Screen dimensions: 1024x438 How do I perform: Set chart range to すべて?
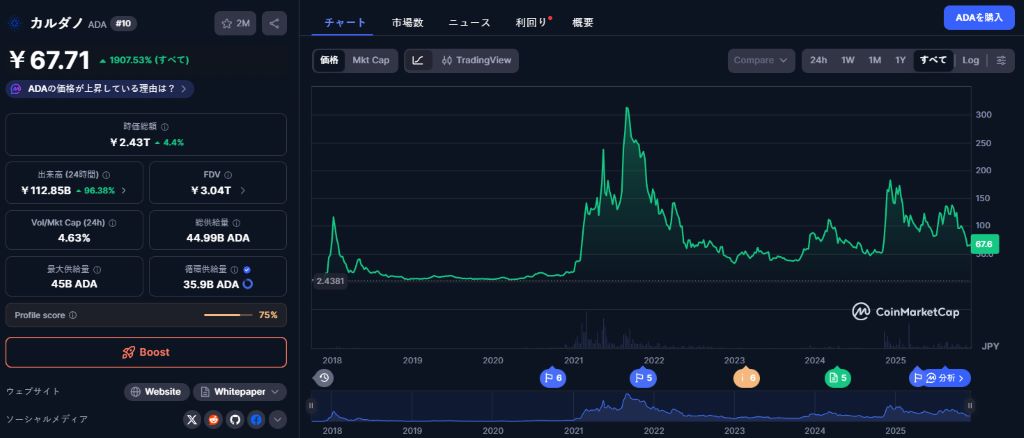(933, 61)
